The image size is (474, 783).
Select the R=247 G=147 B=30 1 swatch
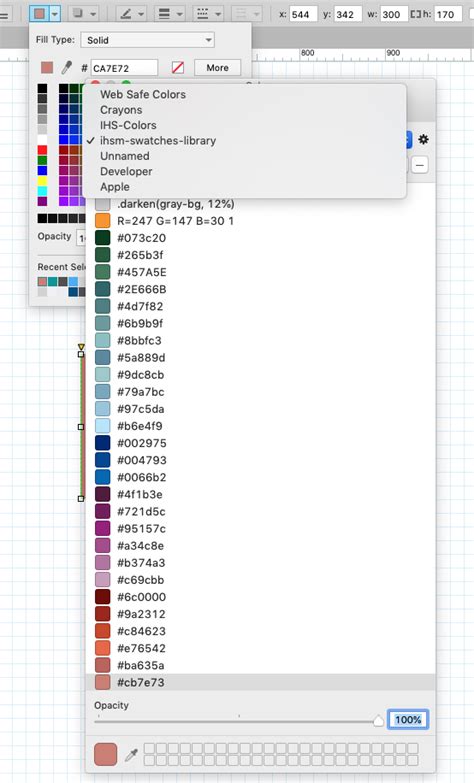(260, 221)
